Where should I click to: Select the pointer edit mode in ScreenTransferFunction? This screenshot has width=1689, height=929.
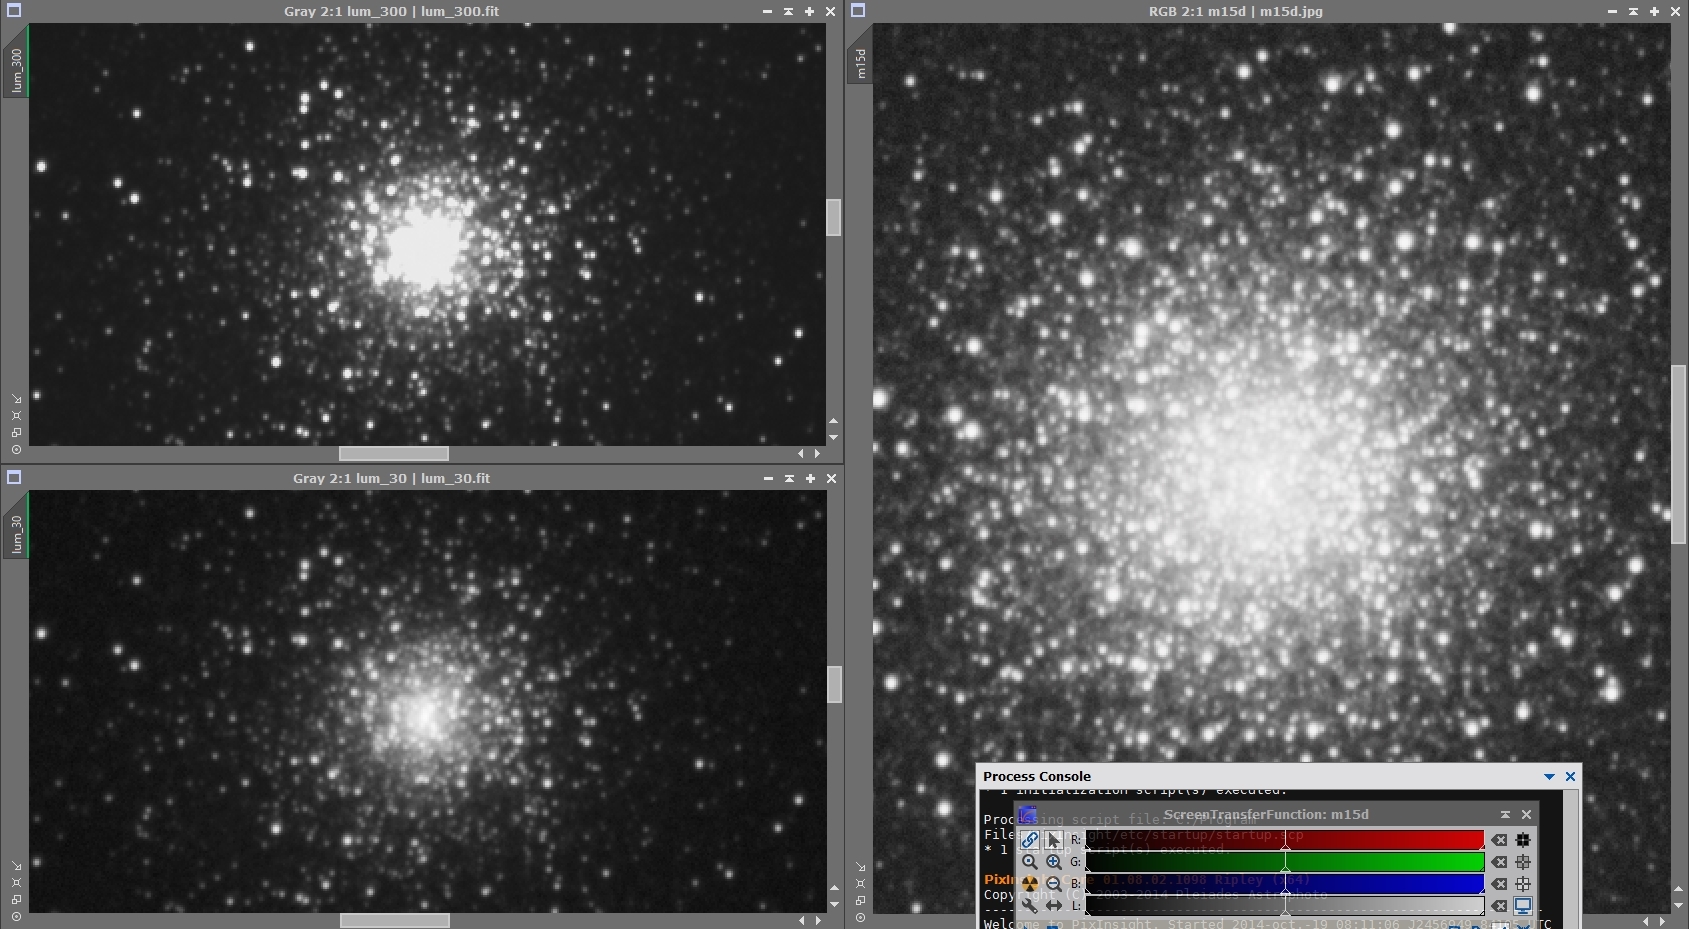1054,840
